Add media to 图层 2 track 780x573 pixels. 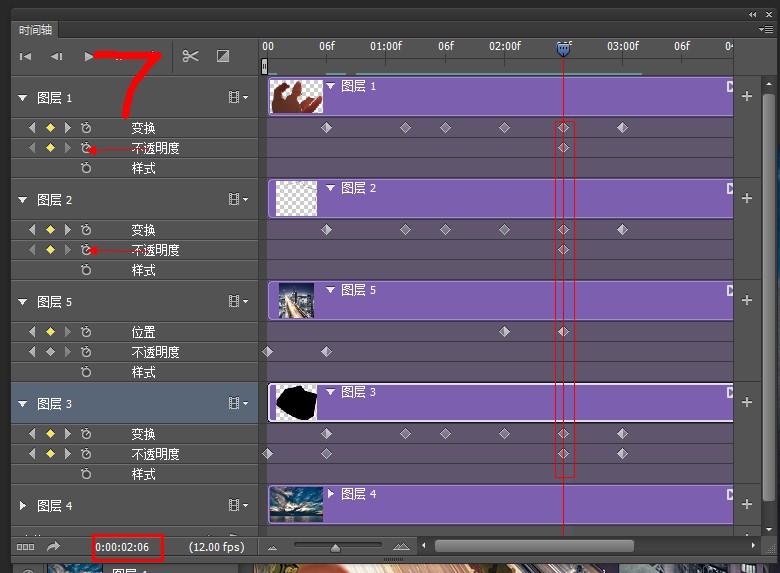click(747, 198)
